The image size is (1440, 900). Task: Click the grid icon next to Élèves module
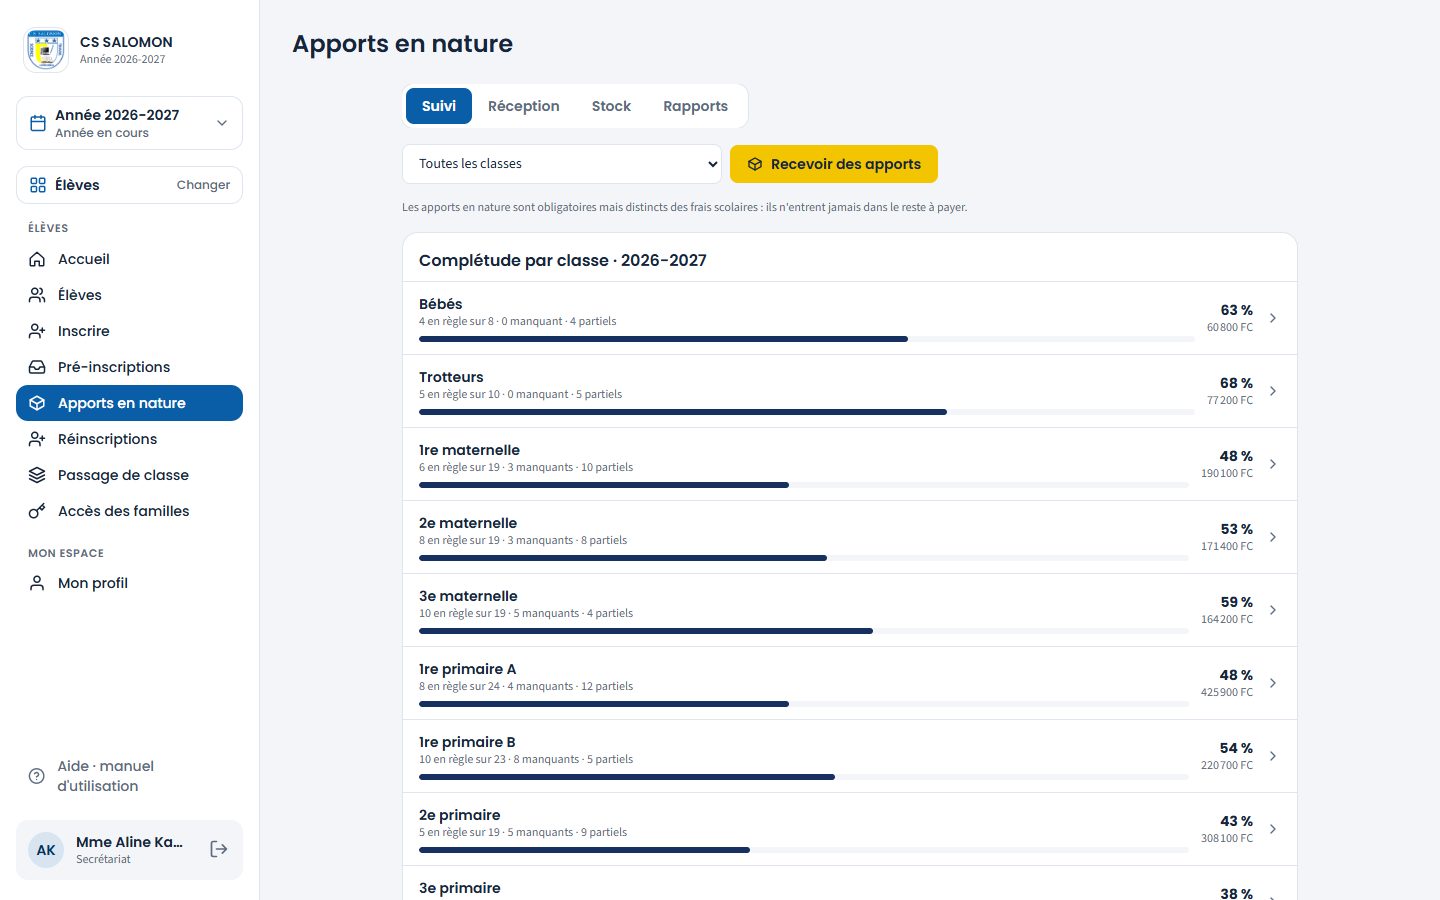coord(38,185)
